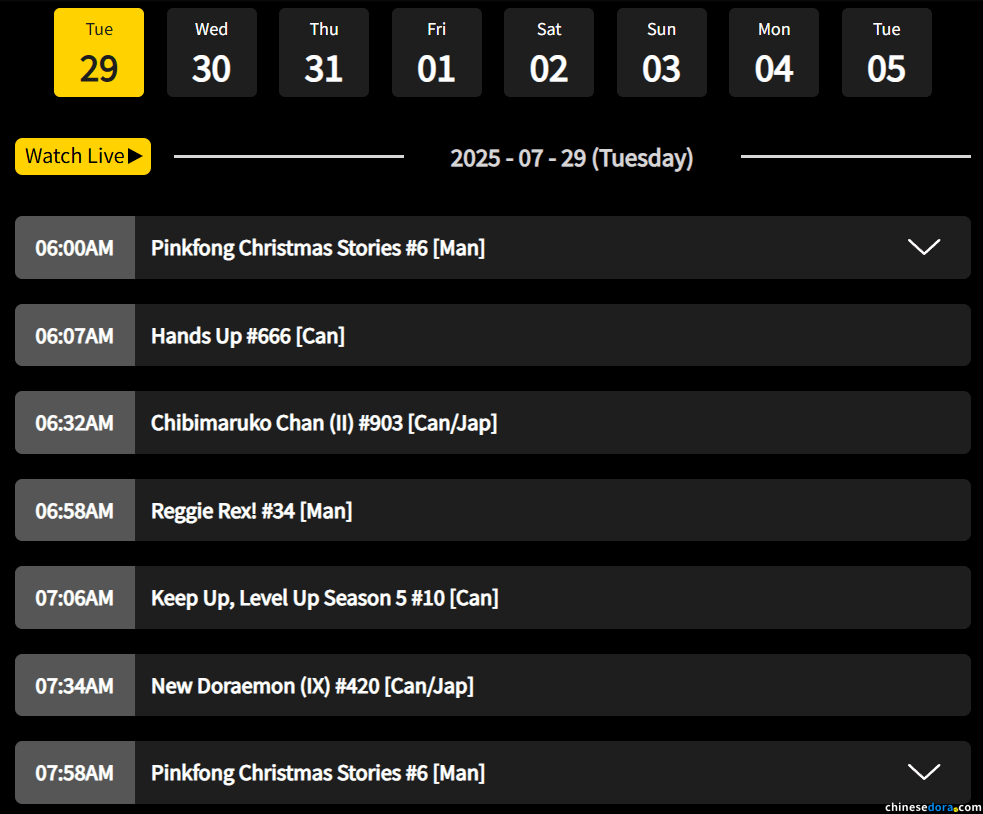Select the Mon 04 date tab
The height and width of the screenshot is (814, 983).
pyautogui.click(x=774, y=53)
